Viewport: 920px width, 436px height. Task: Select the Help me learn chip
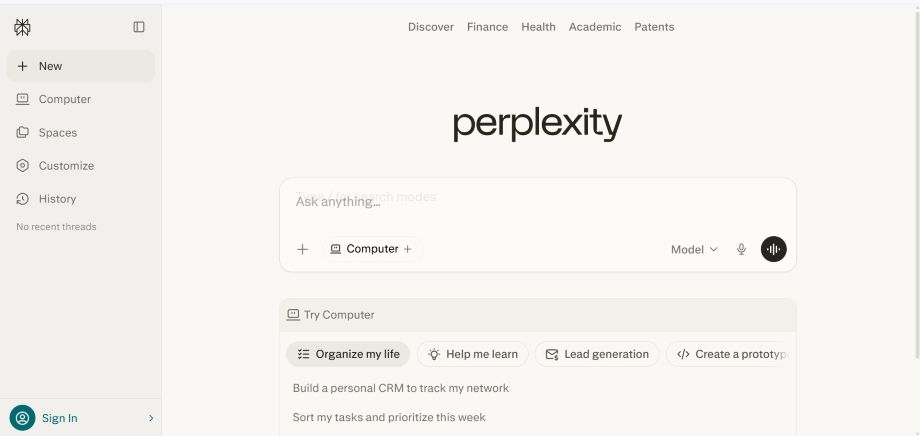point(472,354)
